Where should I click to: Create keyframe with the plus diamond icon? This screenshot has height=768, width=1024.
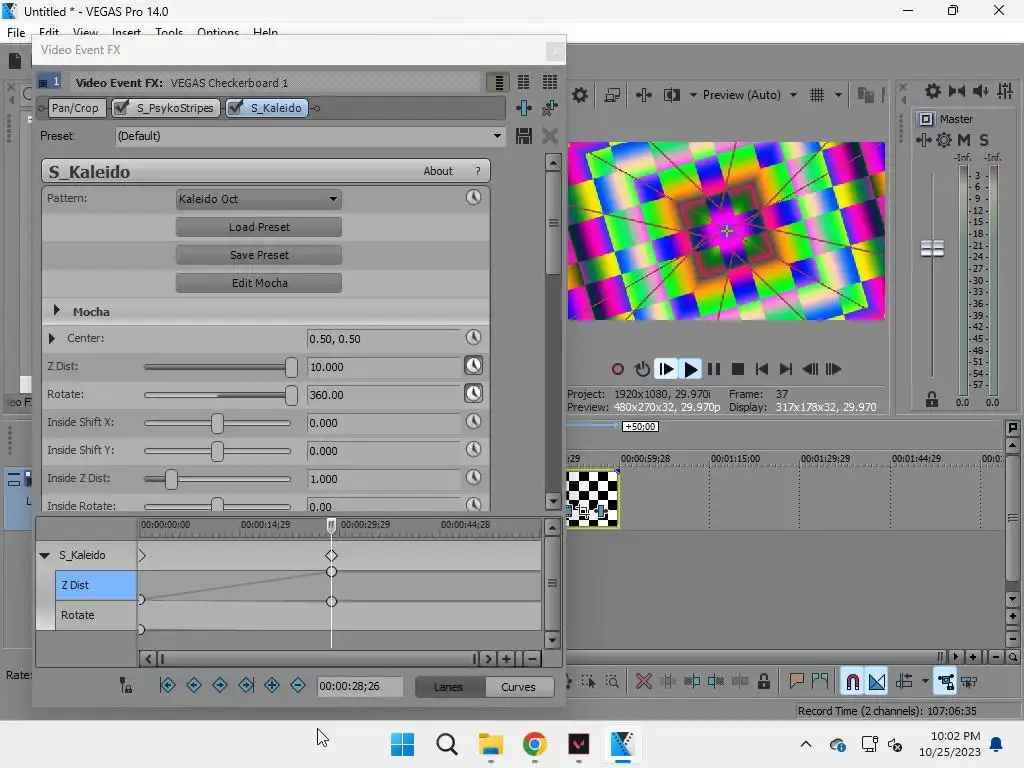pos(272,685)
